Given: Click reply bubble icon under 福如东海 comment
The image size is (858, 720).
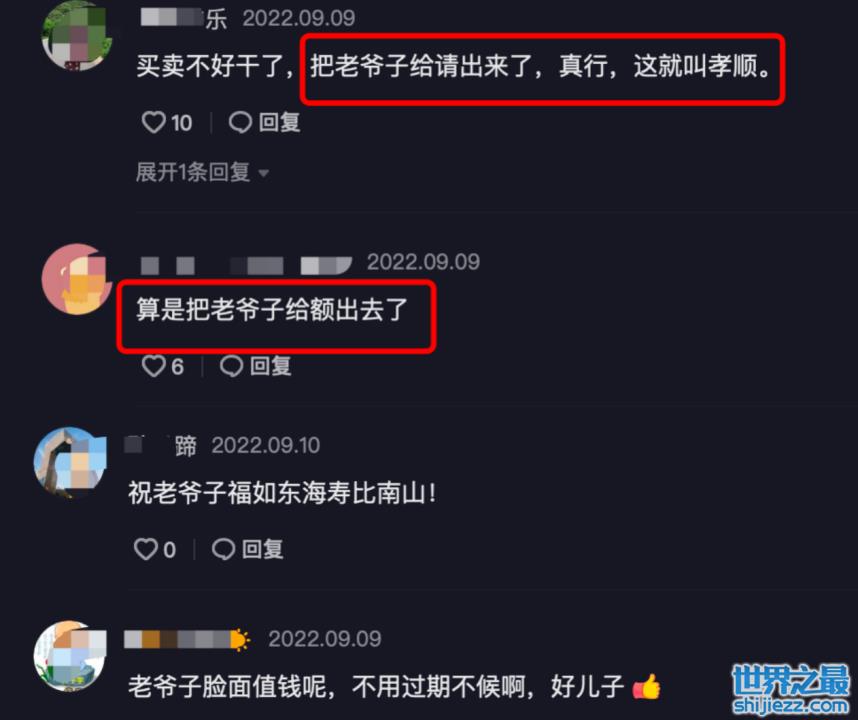Looking at the screenshot, I should coord(223,549).
